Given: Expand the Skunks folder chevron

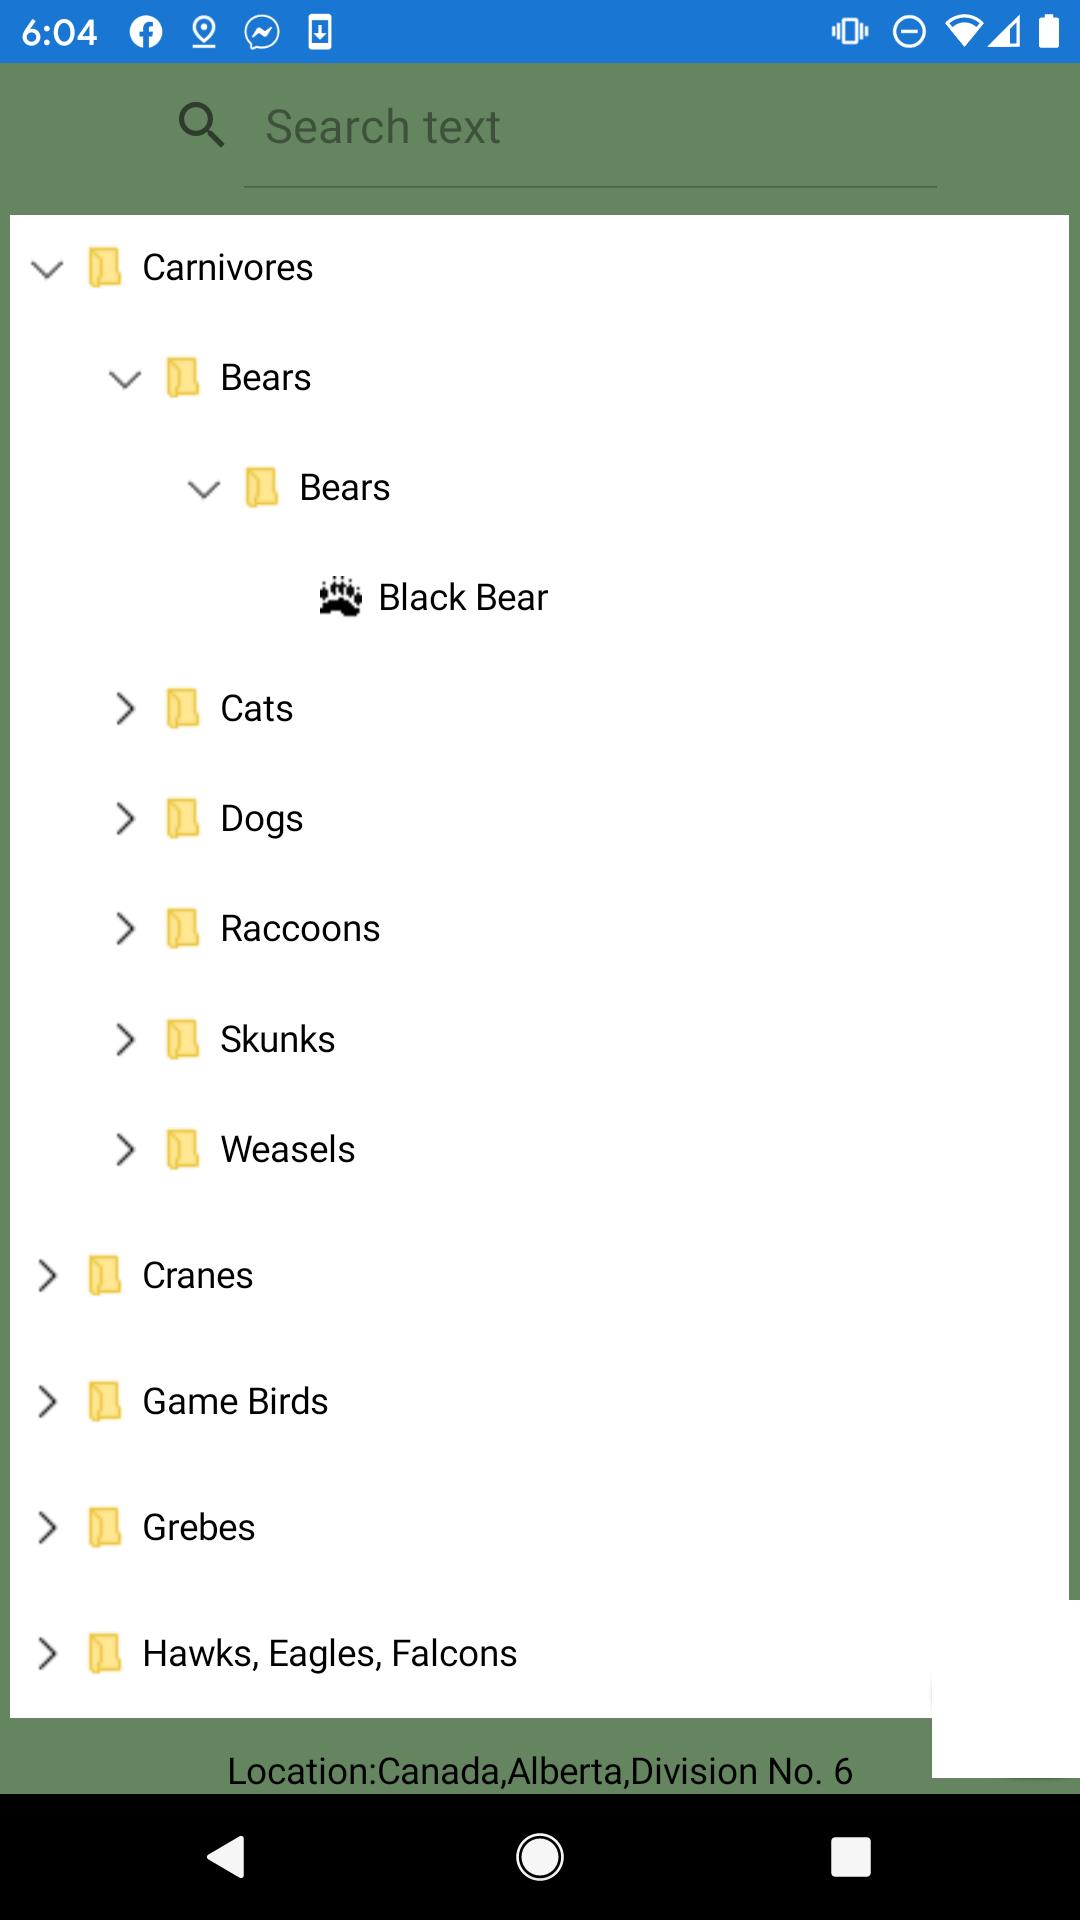Looking at the screenshot, I should tap(125, 1040).
